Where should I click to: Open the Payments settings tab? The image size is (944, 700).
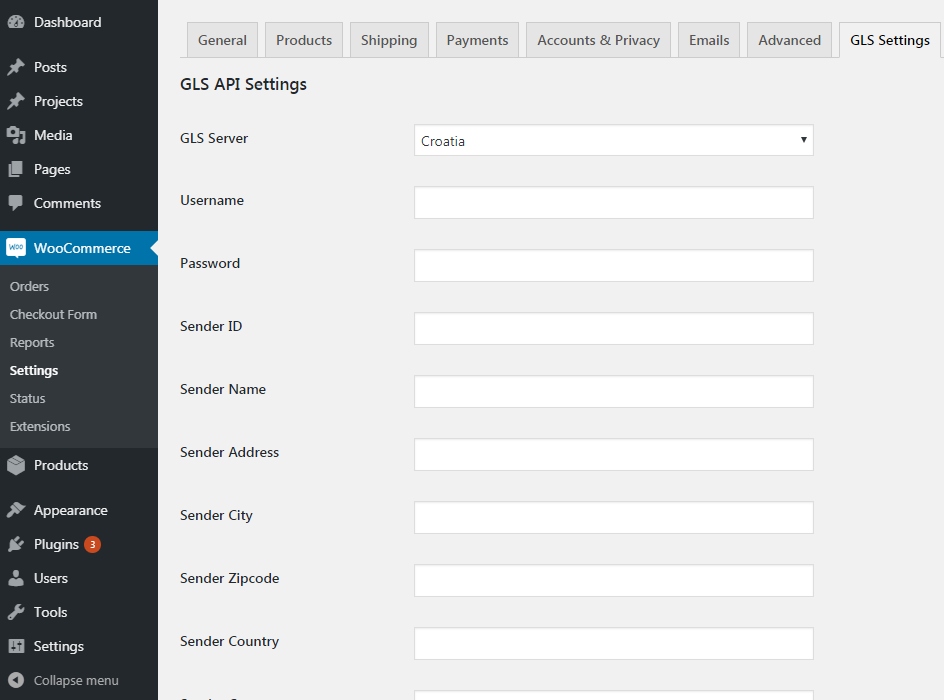coord(477,40)
